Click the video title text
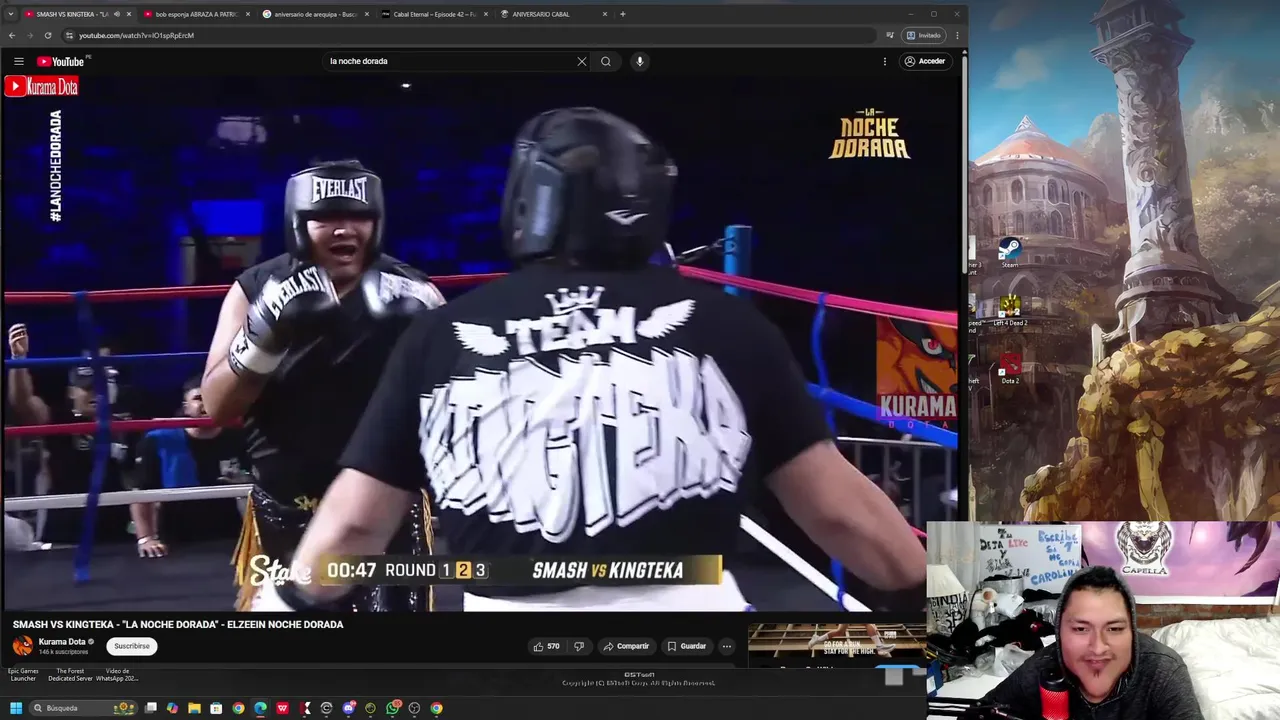This screenshot has width=1280, height=720. click(178, 624)
